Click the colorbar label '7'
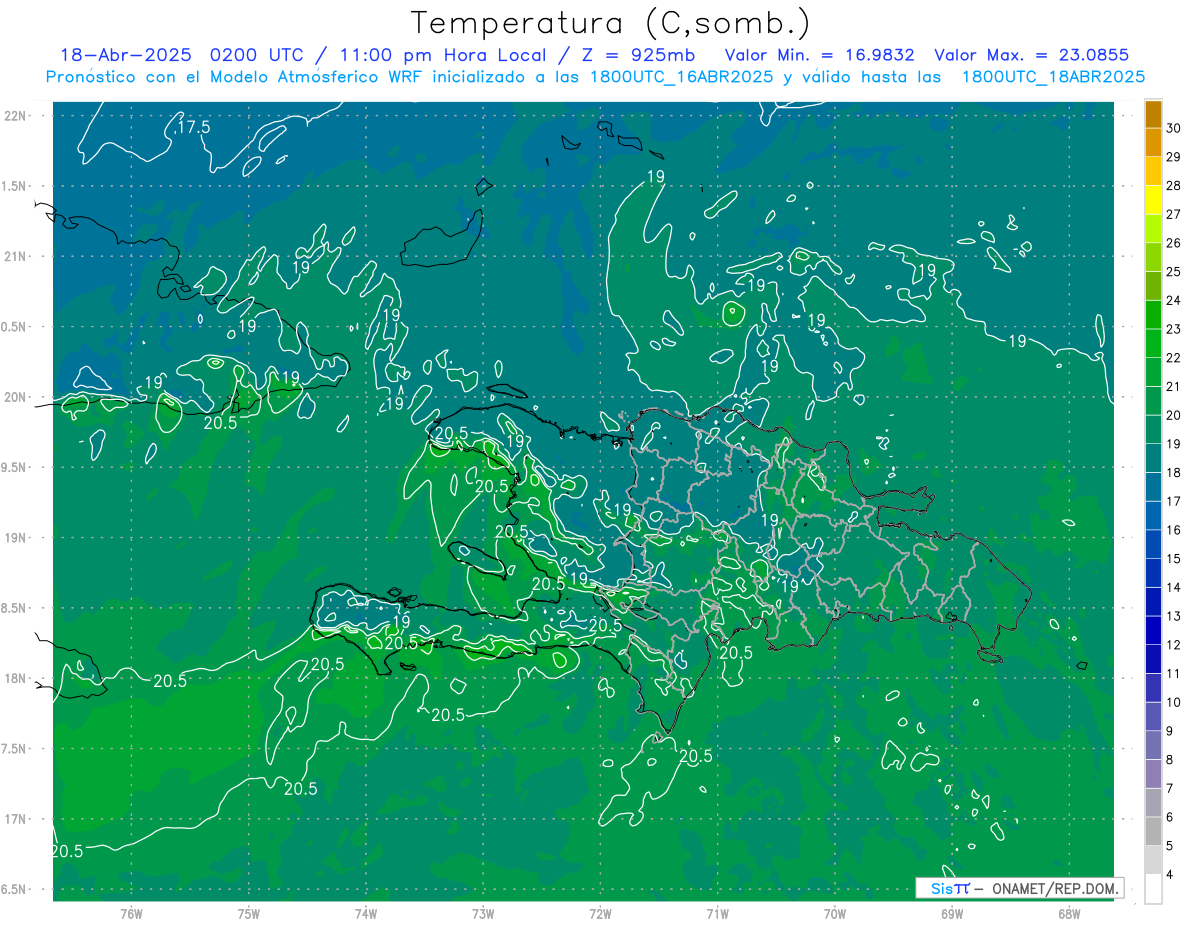 pyautogui.click(x=1171, y=788)
